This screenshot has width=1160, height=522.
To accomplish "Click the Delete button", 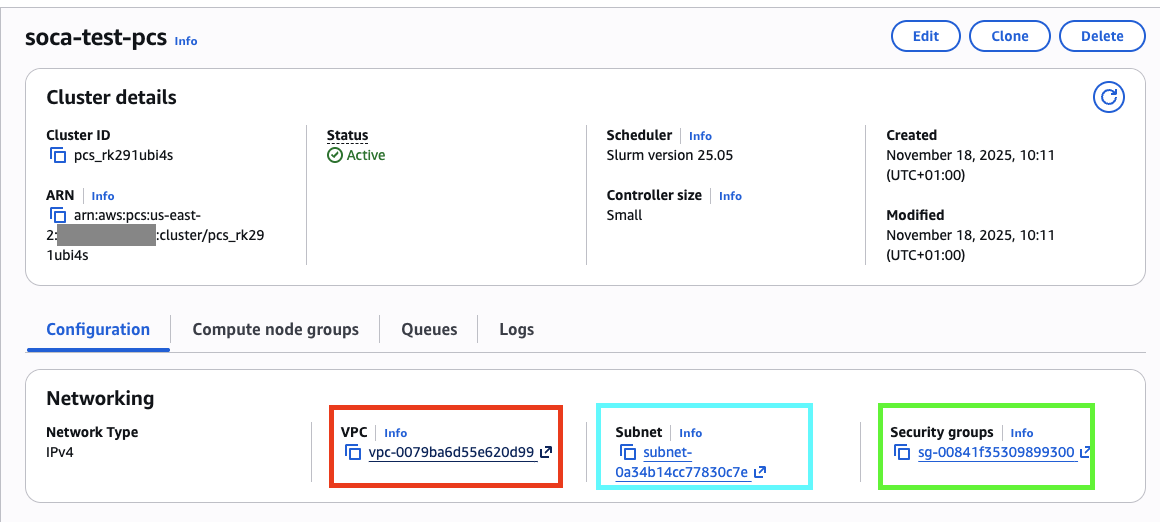I will [x=1102, y=36].
